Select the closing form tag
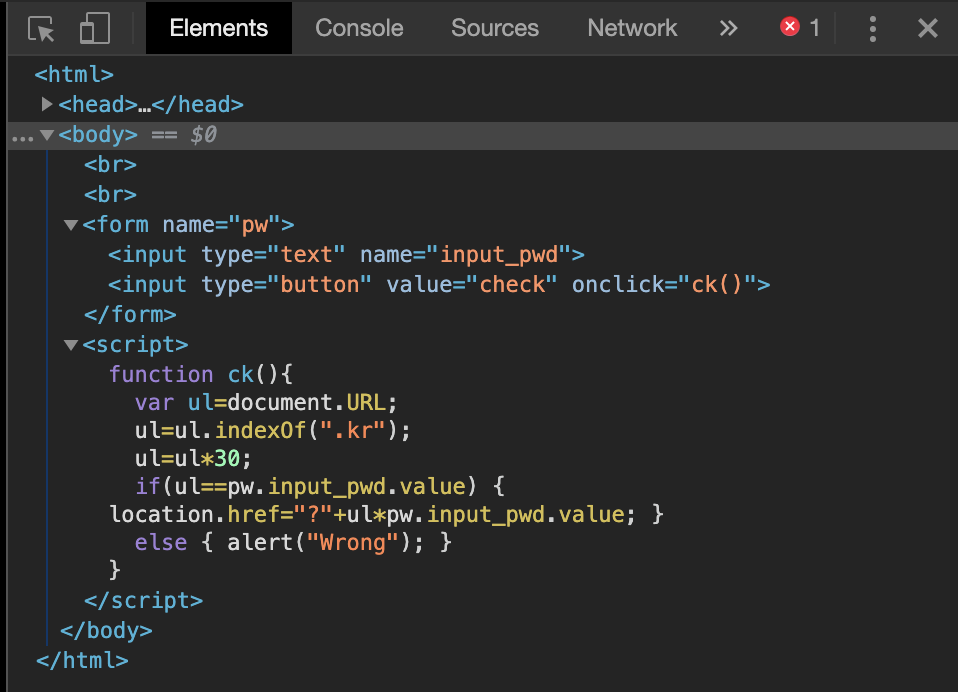Viewport: 958px width, 692px height. click(x=130, y=315)
